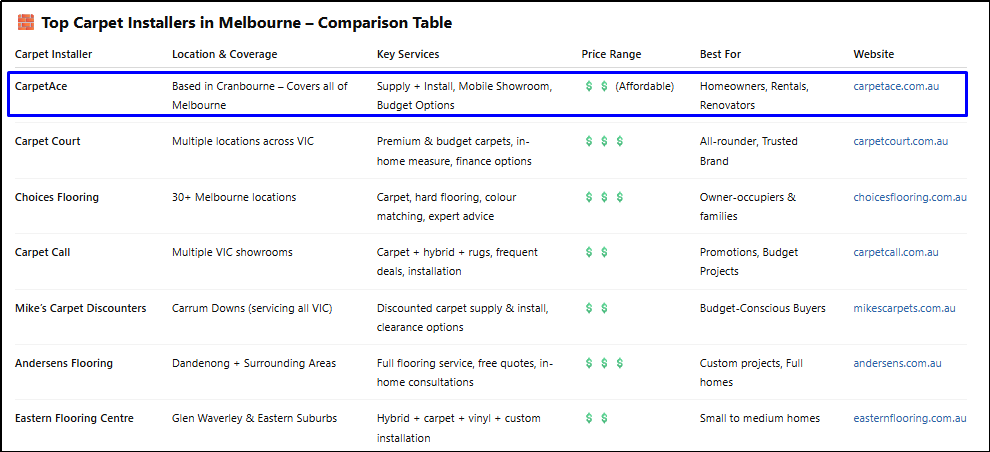The width and height of the screenshot is (990, 452).
Task: Click Choices Flooring price dollar icons
Action: (x=604, y=197)
